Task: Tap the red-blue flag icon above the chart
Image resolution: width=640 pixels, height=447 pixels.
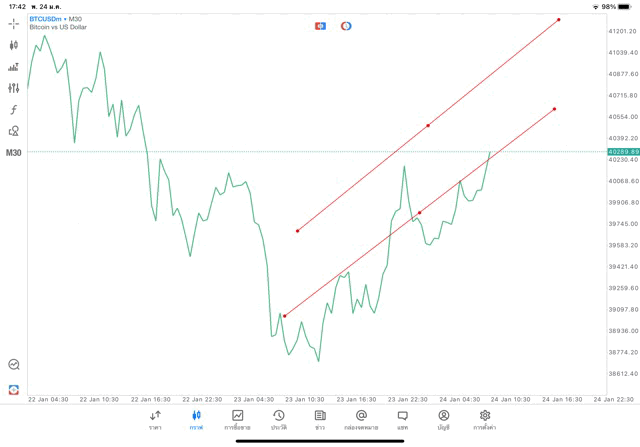Action: click(x=320, y=26)
